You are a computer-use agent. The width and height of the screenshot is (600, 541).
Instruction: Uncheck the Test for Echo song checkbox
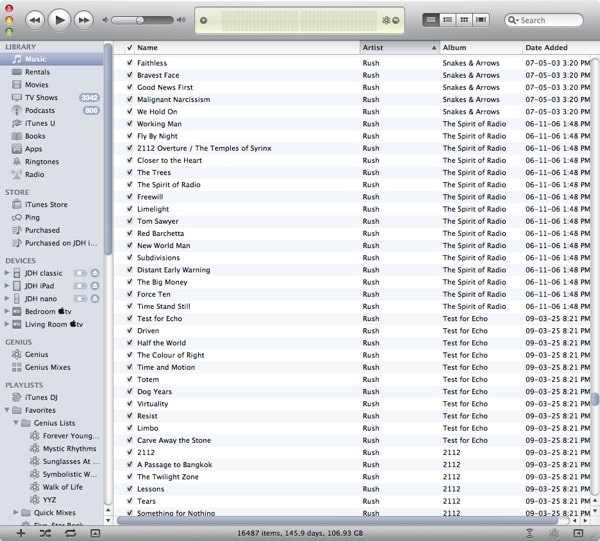[x=130, y=318]
